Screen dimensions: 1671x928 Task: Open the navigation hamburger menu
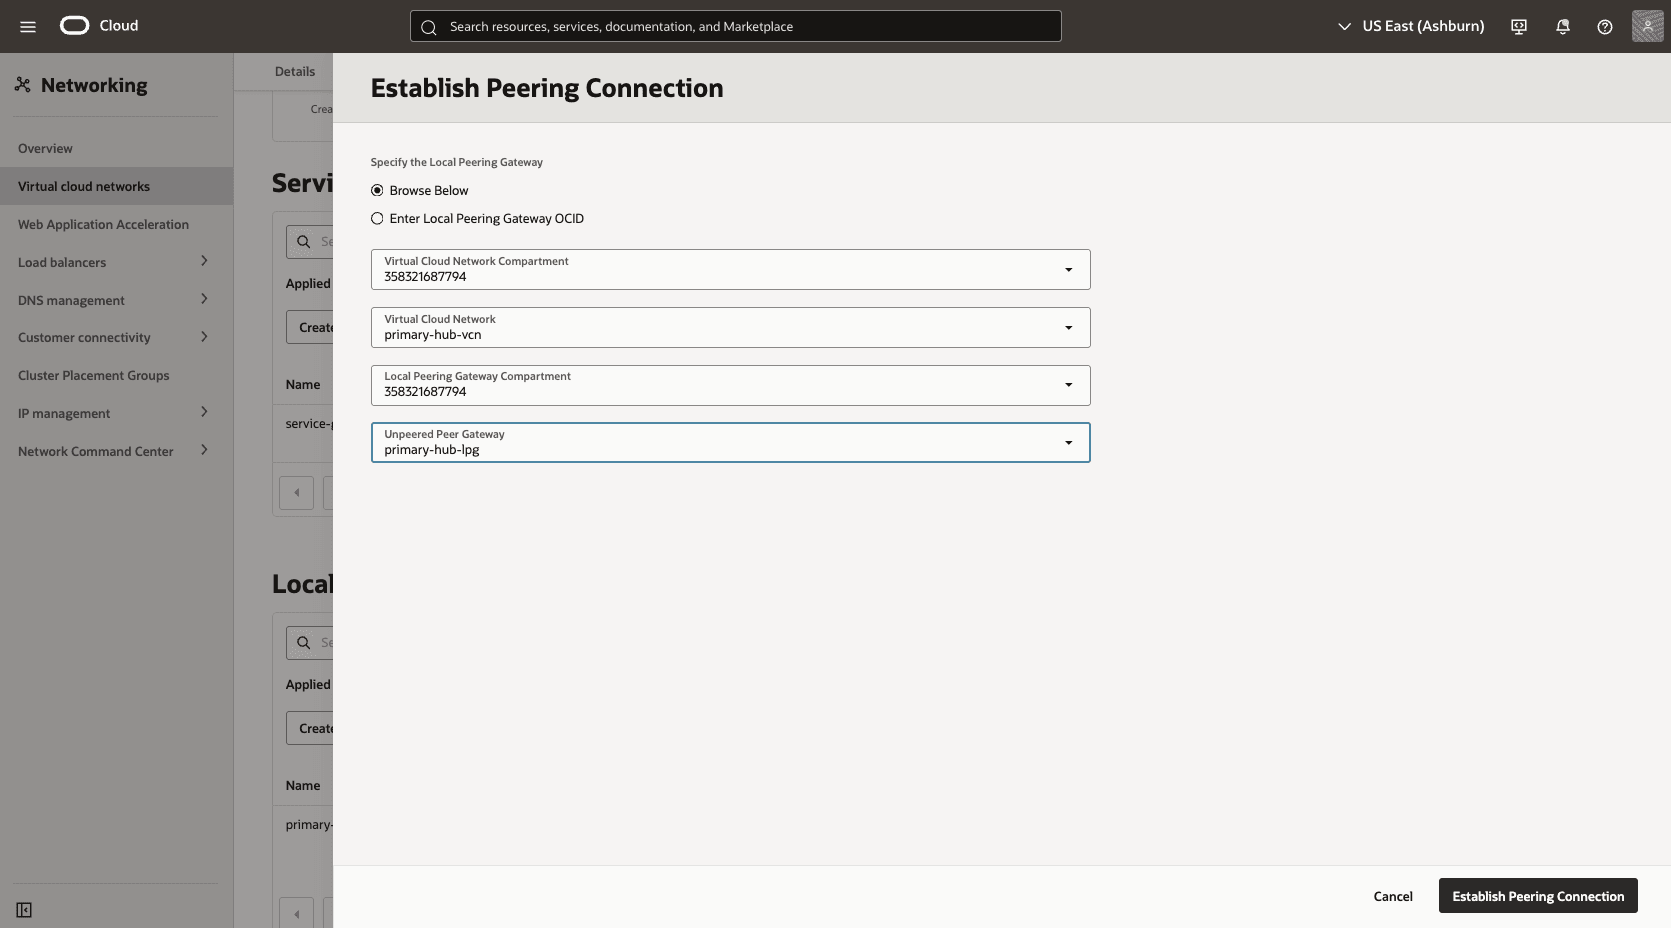(x=28, y=26)
